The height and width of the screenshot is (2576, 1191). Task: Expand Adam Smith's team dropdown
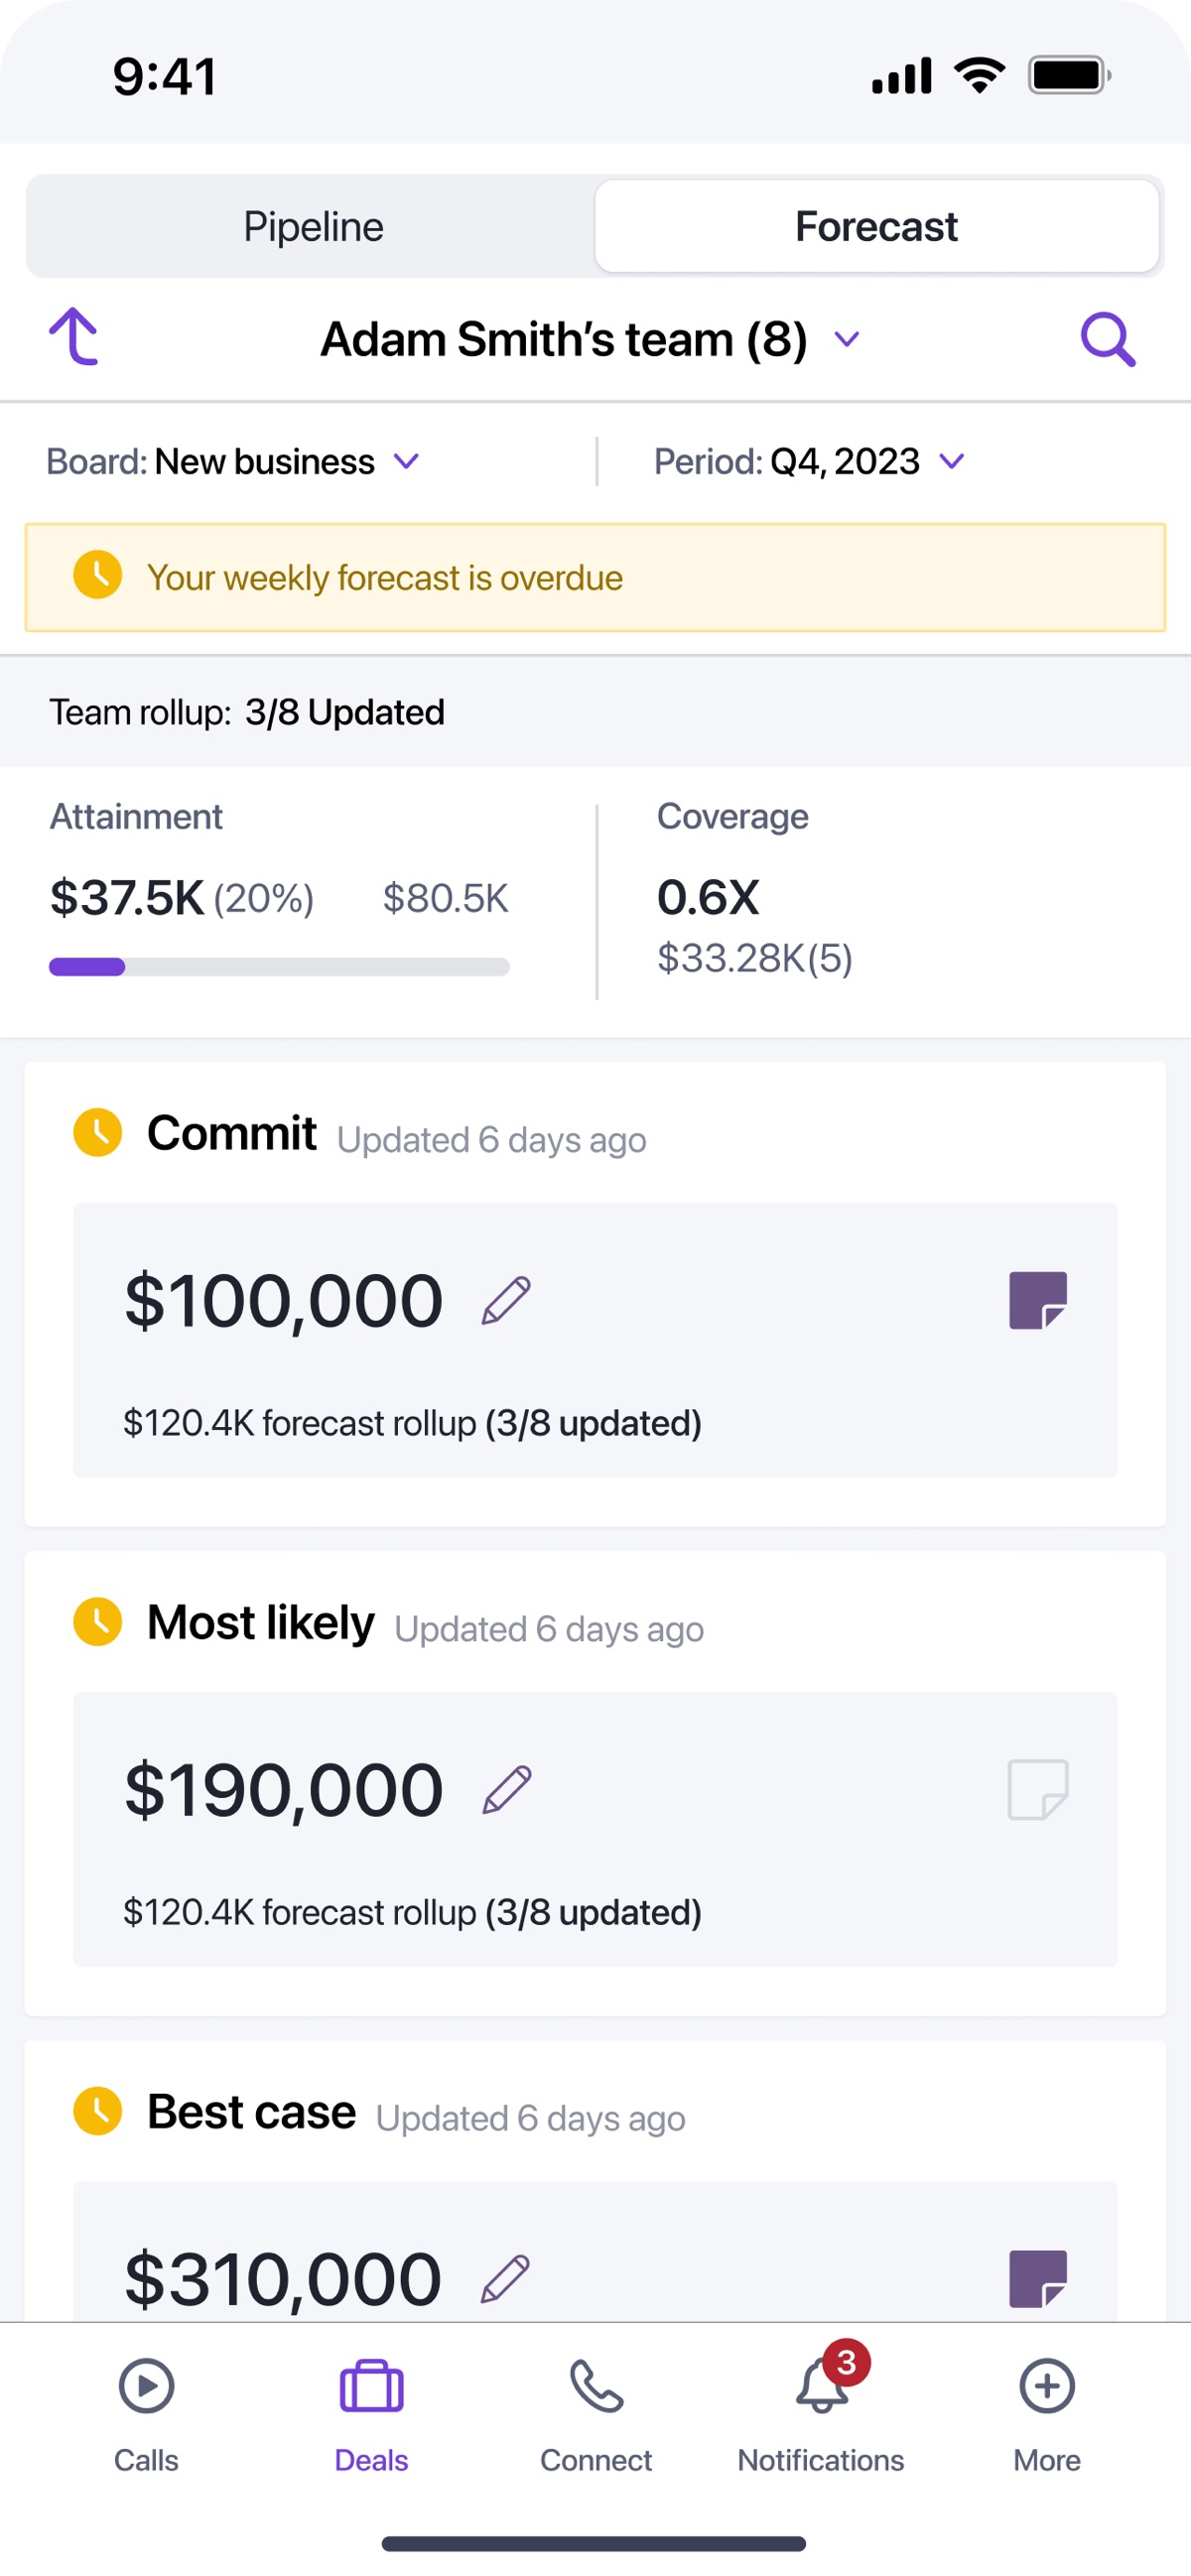pos(590,339)
